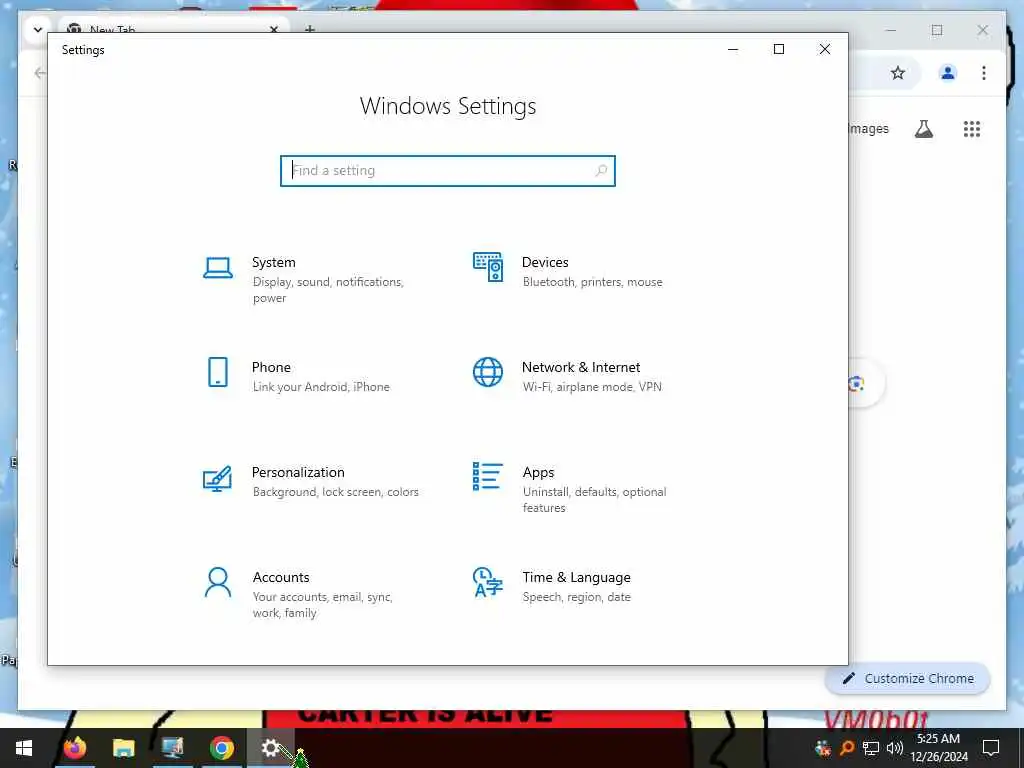This screenshot has width=1024, height=768.
Task: Open the notification center icon
Action: tap(991, 748)
